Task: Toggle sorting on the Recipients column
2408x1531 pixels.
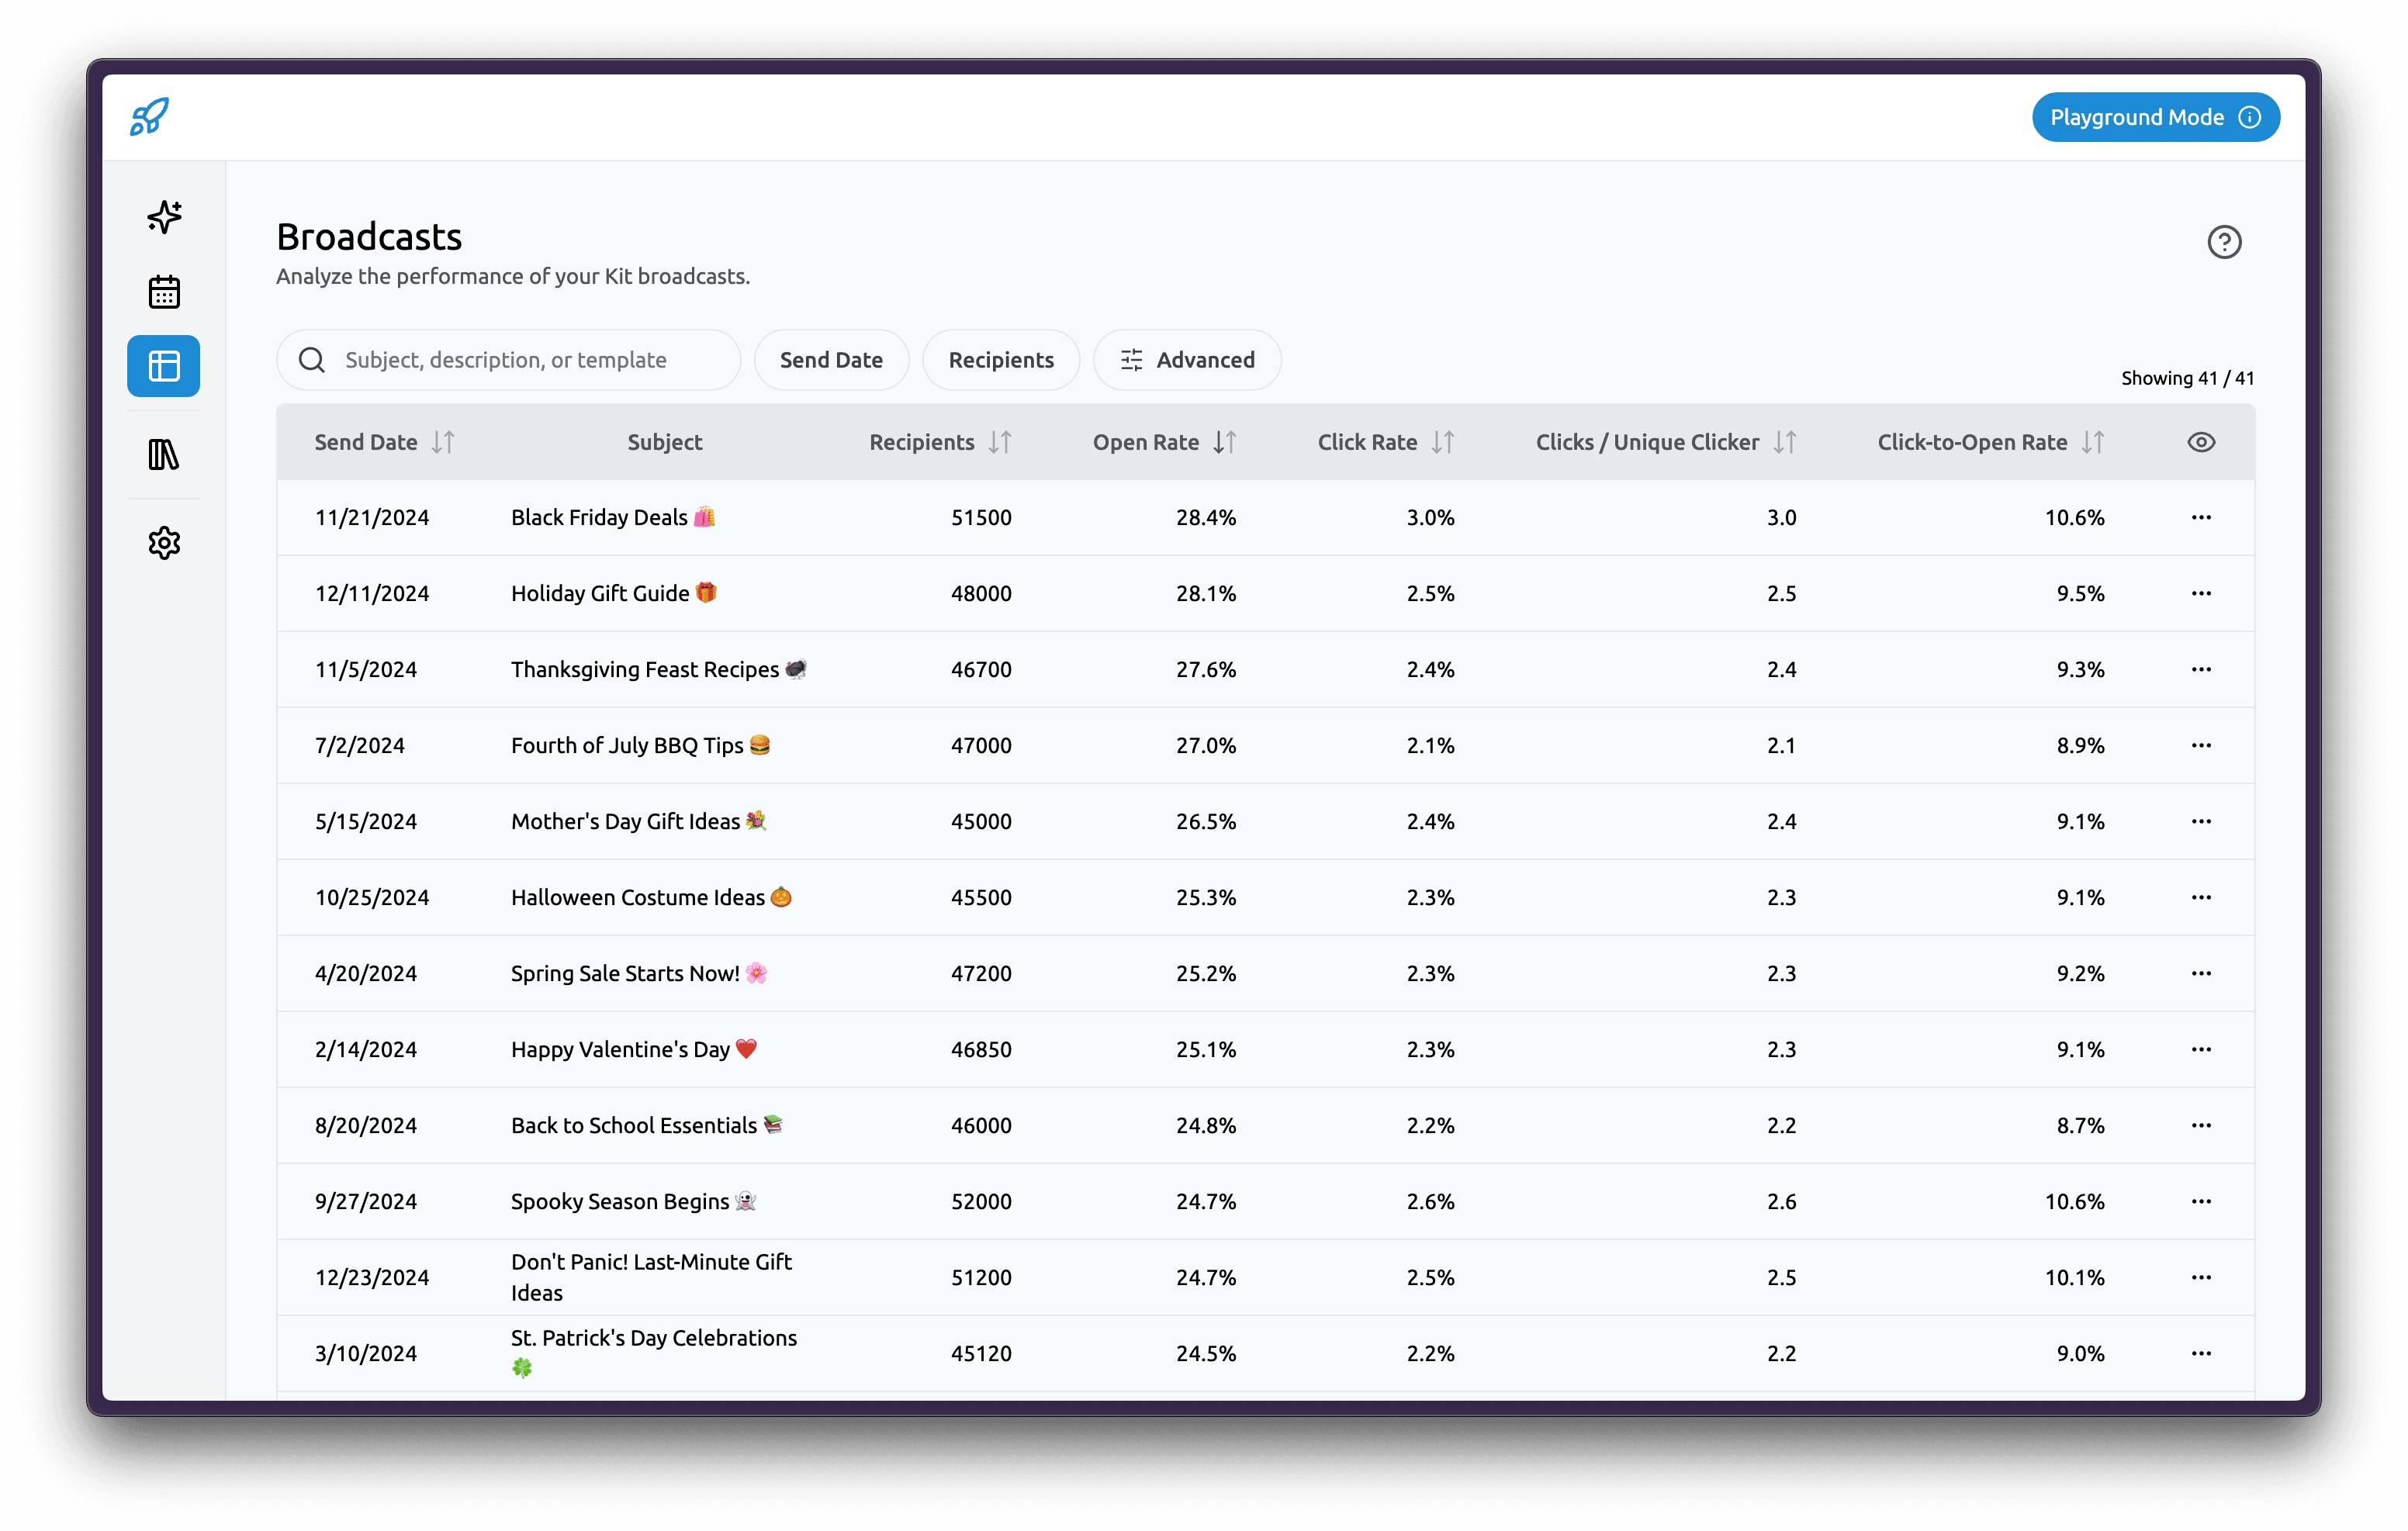Action: [x=999, y=441]
